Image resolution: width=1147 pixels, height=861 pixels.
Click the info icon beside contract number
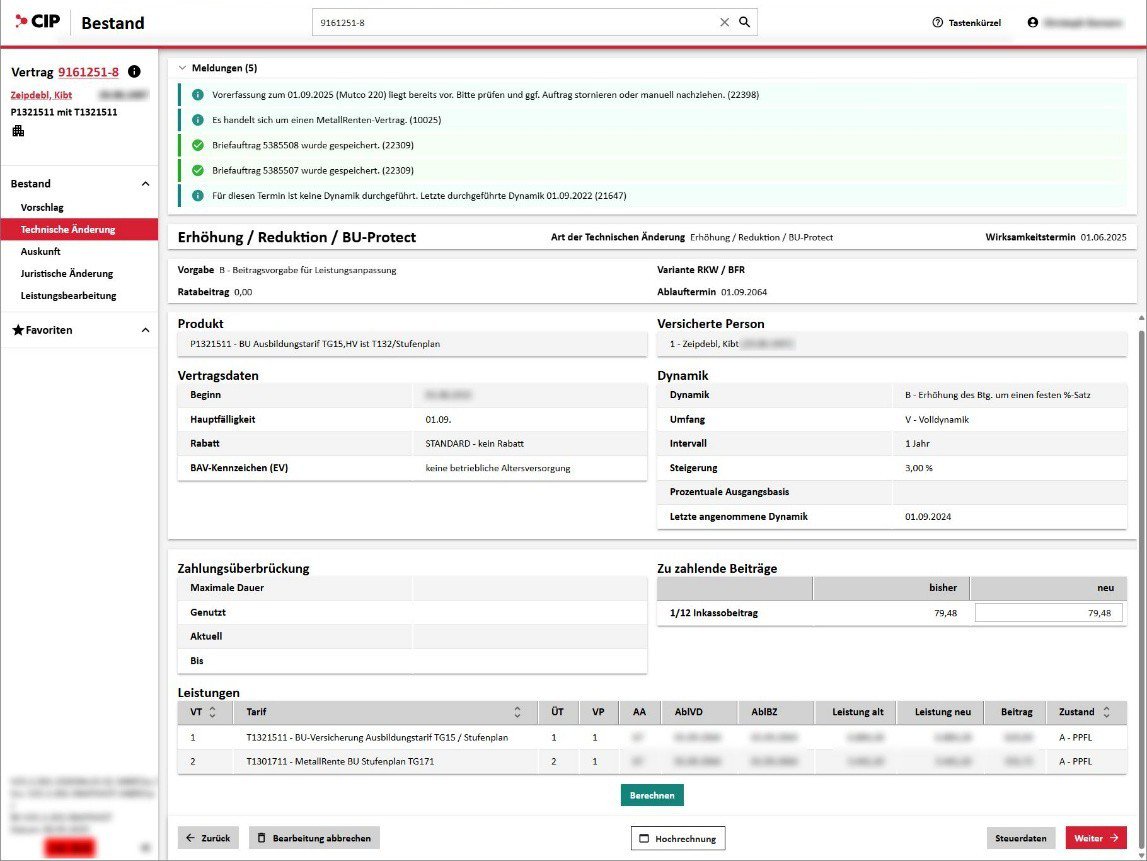(x=135, y=72)
